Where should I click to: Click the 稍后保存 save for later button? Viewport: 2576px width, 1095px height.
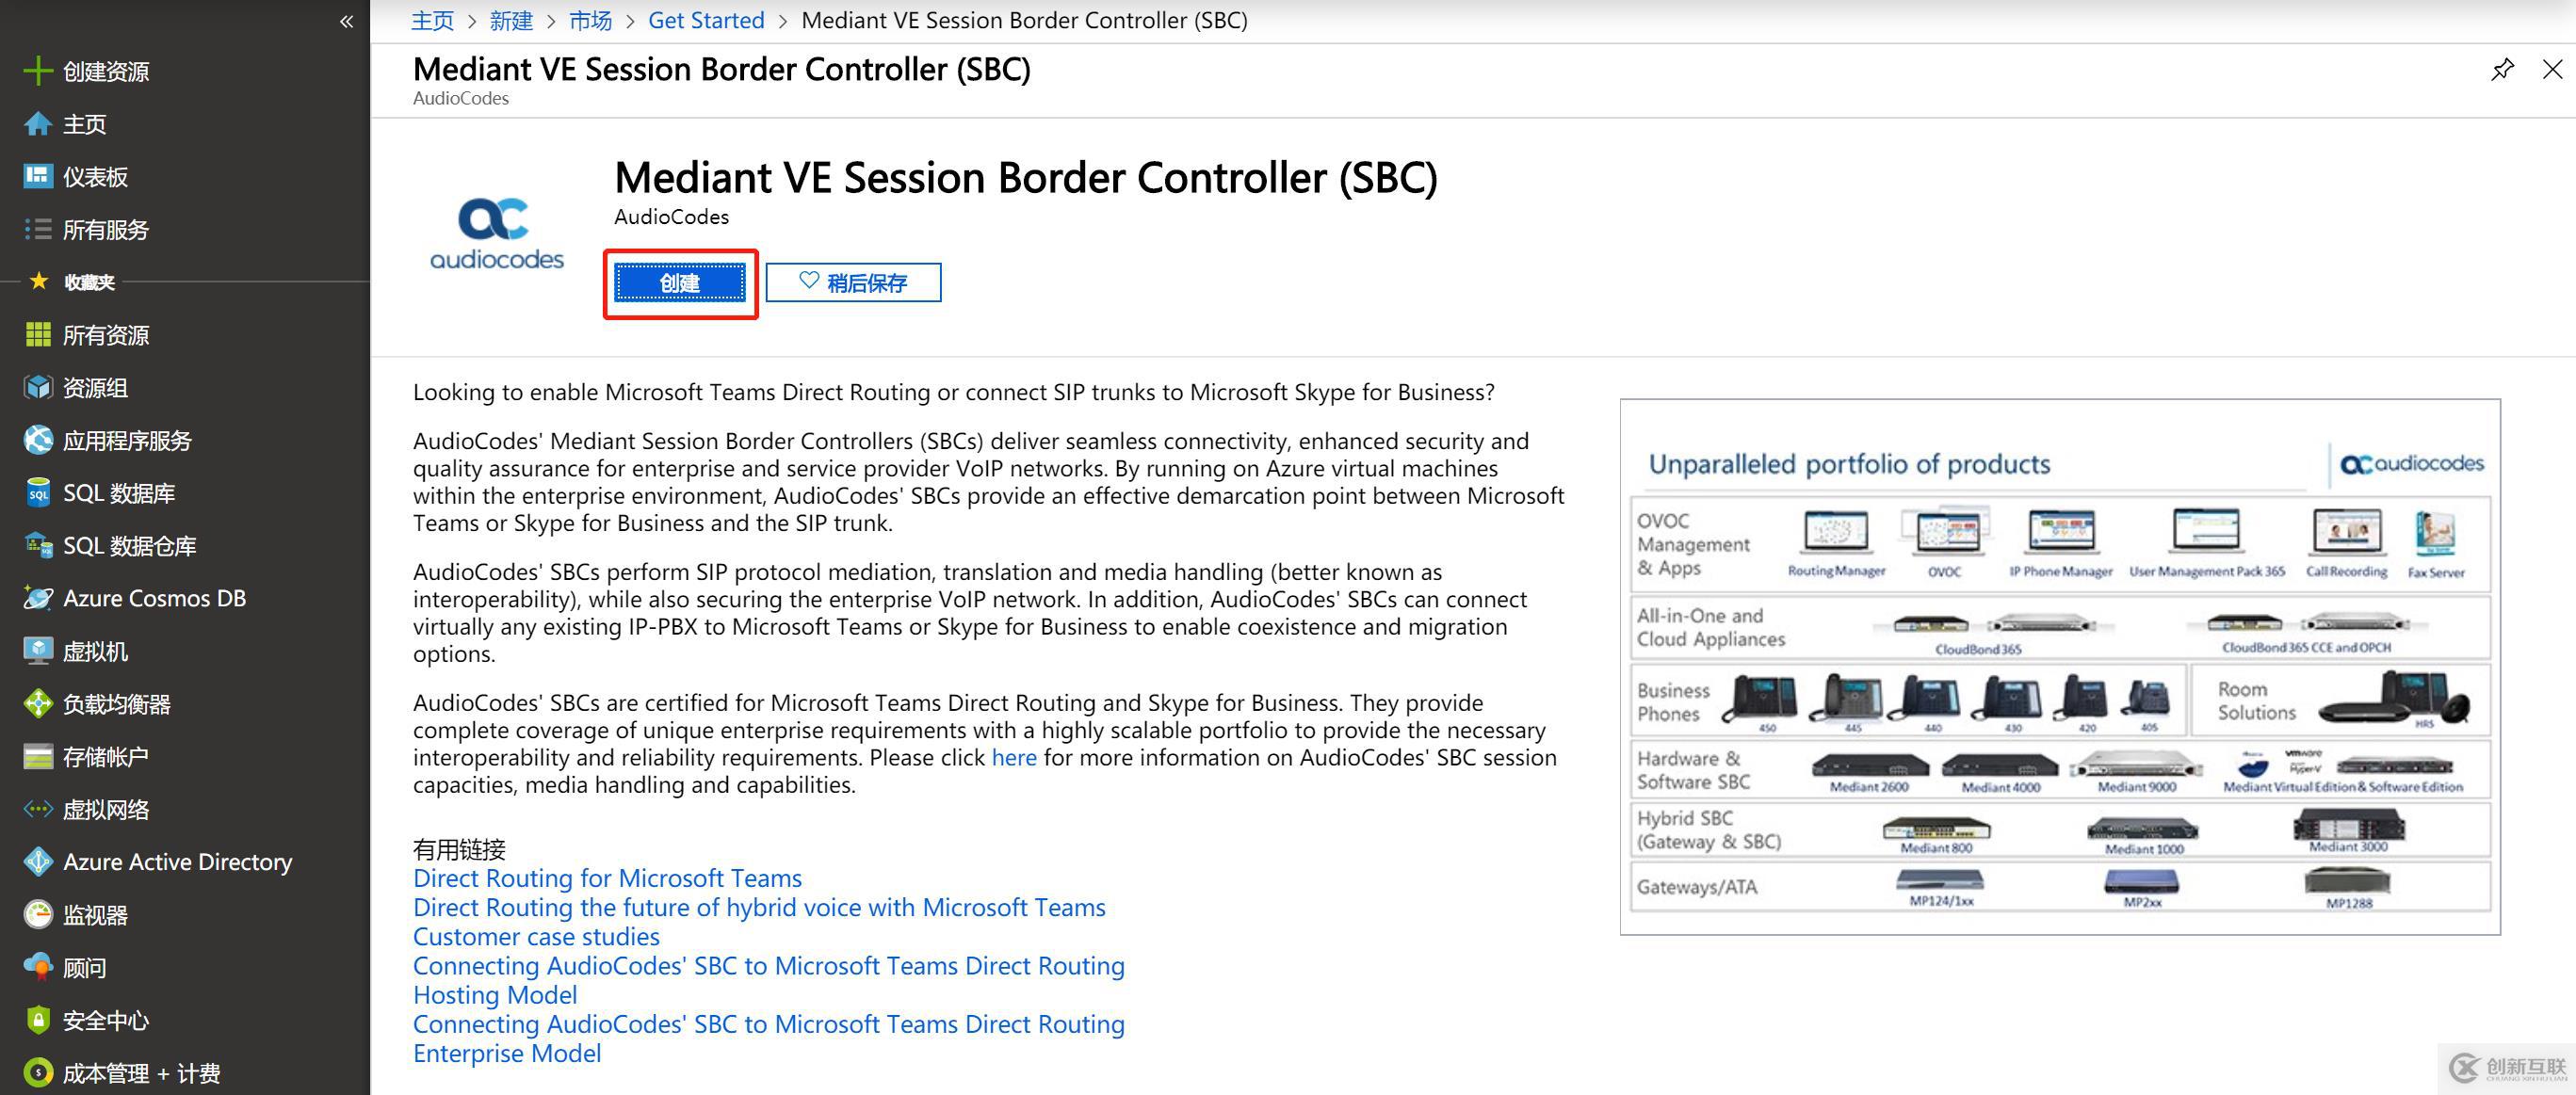pyautogui.click(x=856, y=282)
